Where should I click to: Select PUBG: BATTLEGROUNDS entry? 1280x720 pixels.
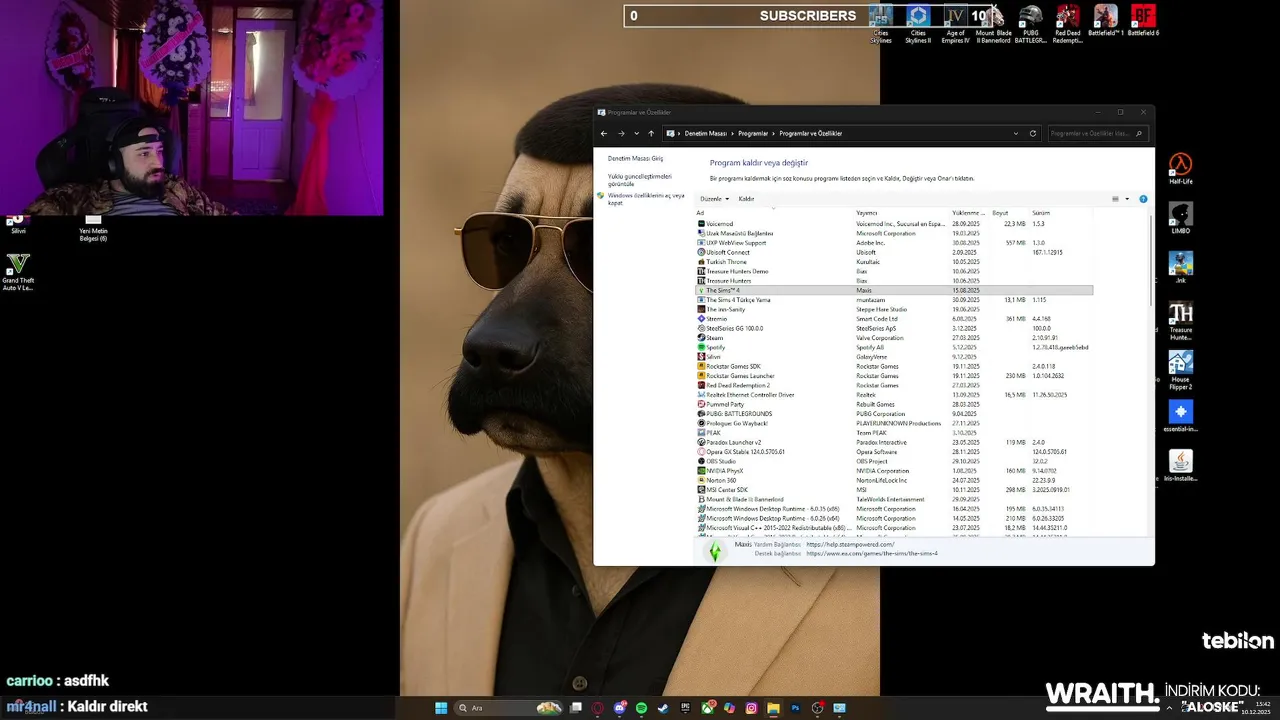[x=894, y=414]
